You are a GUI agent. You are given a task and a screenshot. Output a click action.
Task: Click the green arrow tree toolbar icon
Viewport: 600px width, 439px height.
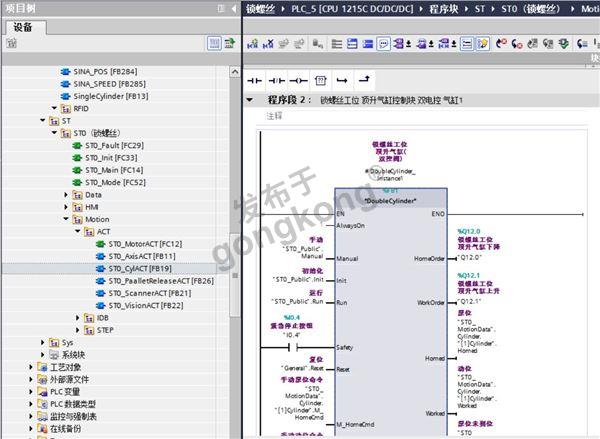[x=230, y=43]
